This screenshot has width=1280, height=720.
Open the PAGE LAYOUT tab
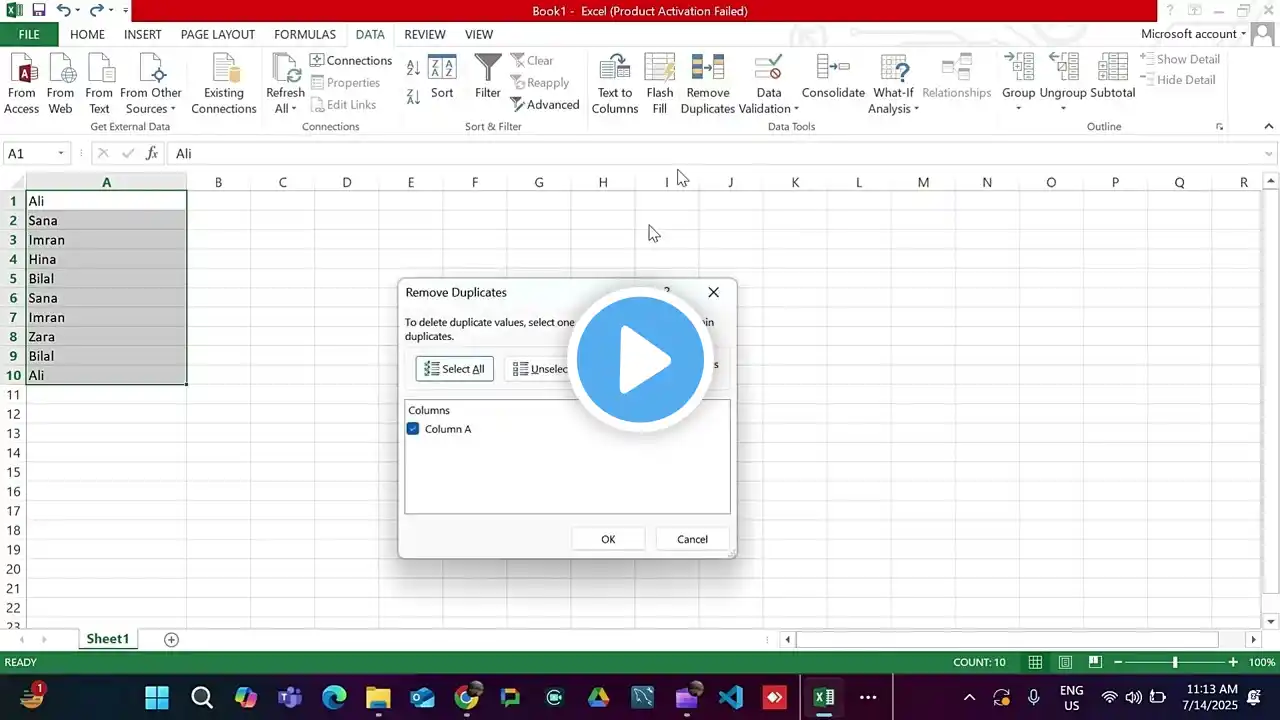tap(217, 34)
